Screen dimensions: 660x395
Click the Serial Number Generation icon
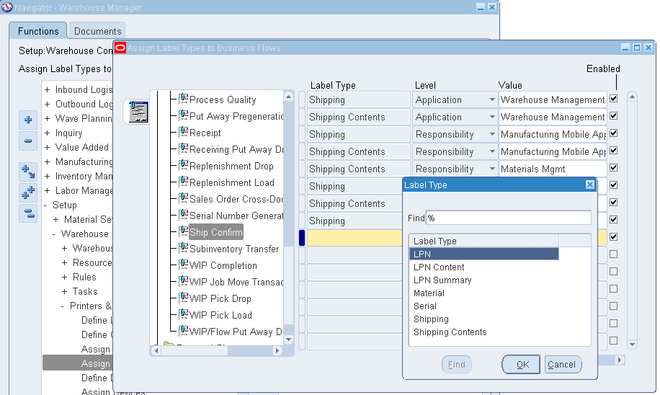(183, 215)
